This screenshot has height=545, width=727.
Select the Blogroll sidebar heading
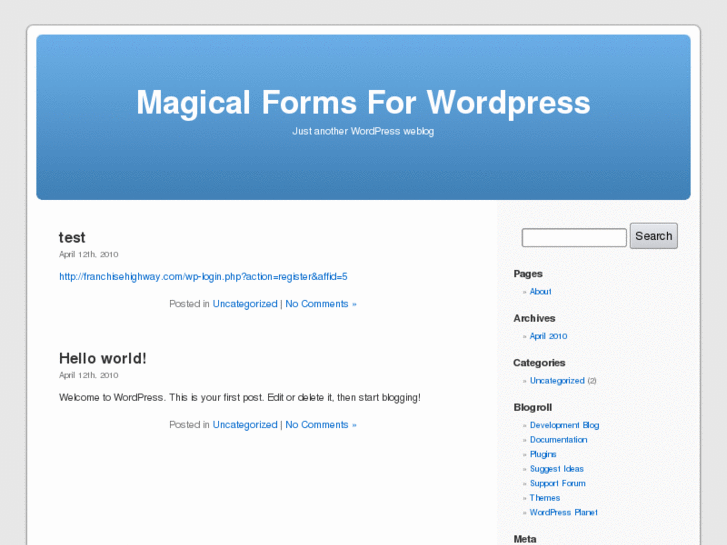(532, 407)
